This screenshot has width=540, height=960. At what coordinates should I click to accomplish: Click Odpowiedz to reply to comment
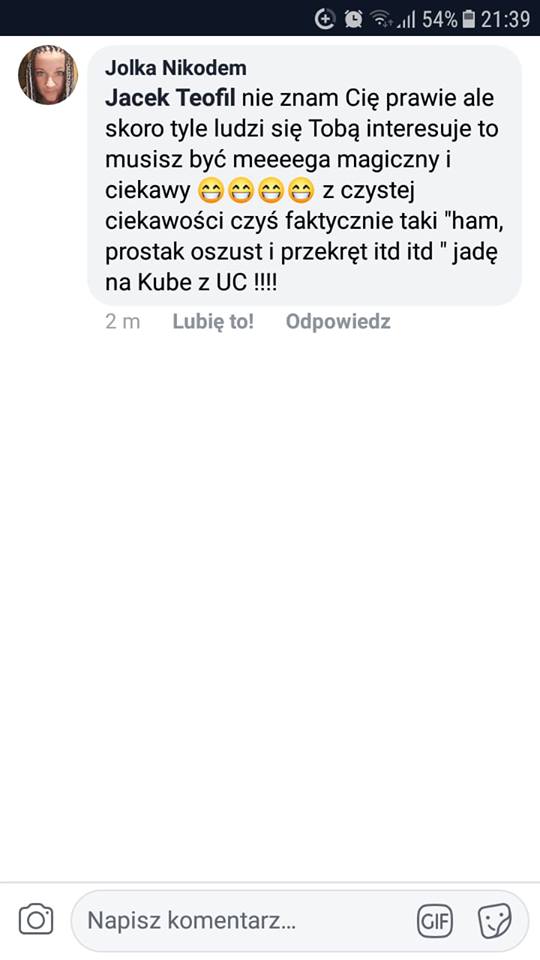(x=338, y=321)
